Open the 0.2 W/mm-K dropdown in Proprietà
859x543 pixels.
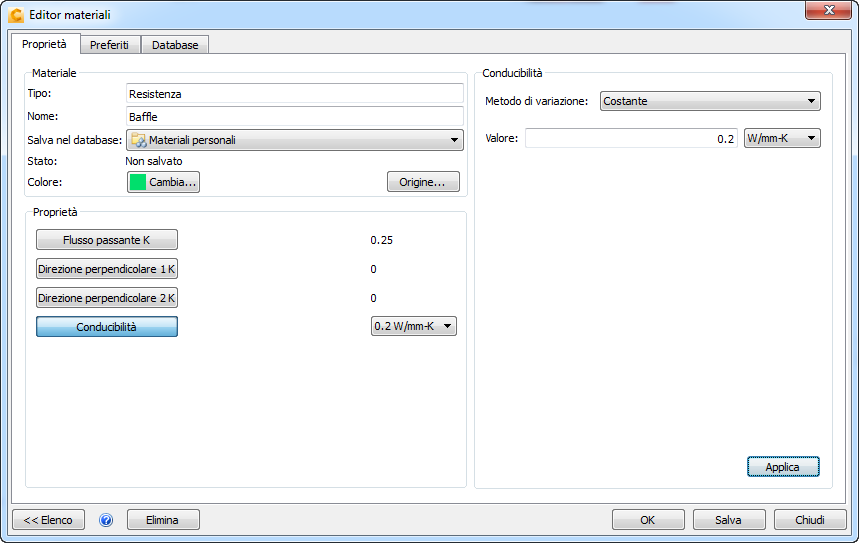(x=414, y=326)
